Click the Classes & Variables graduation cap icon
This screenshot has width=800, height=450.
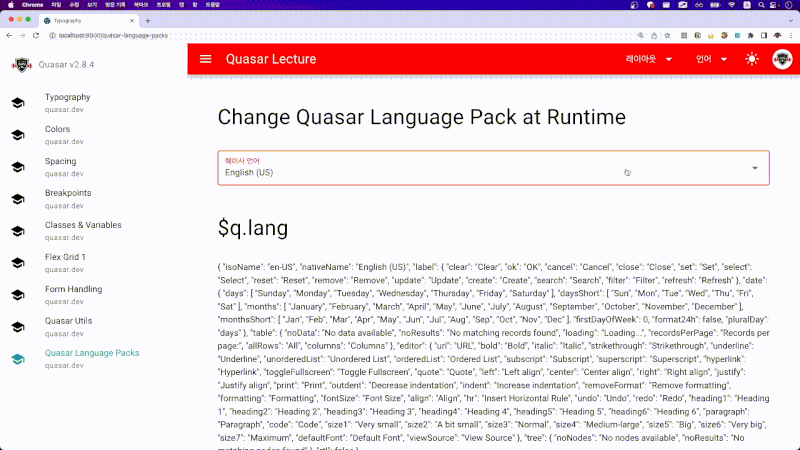click(18, 231)
